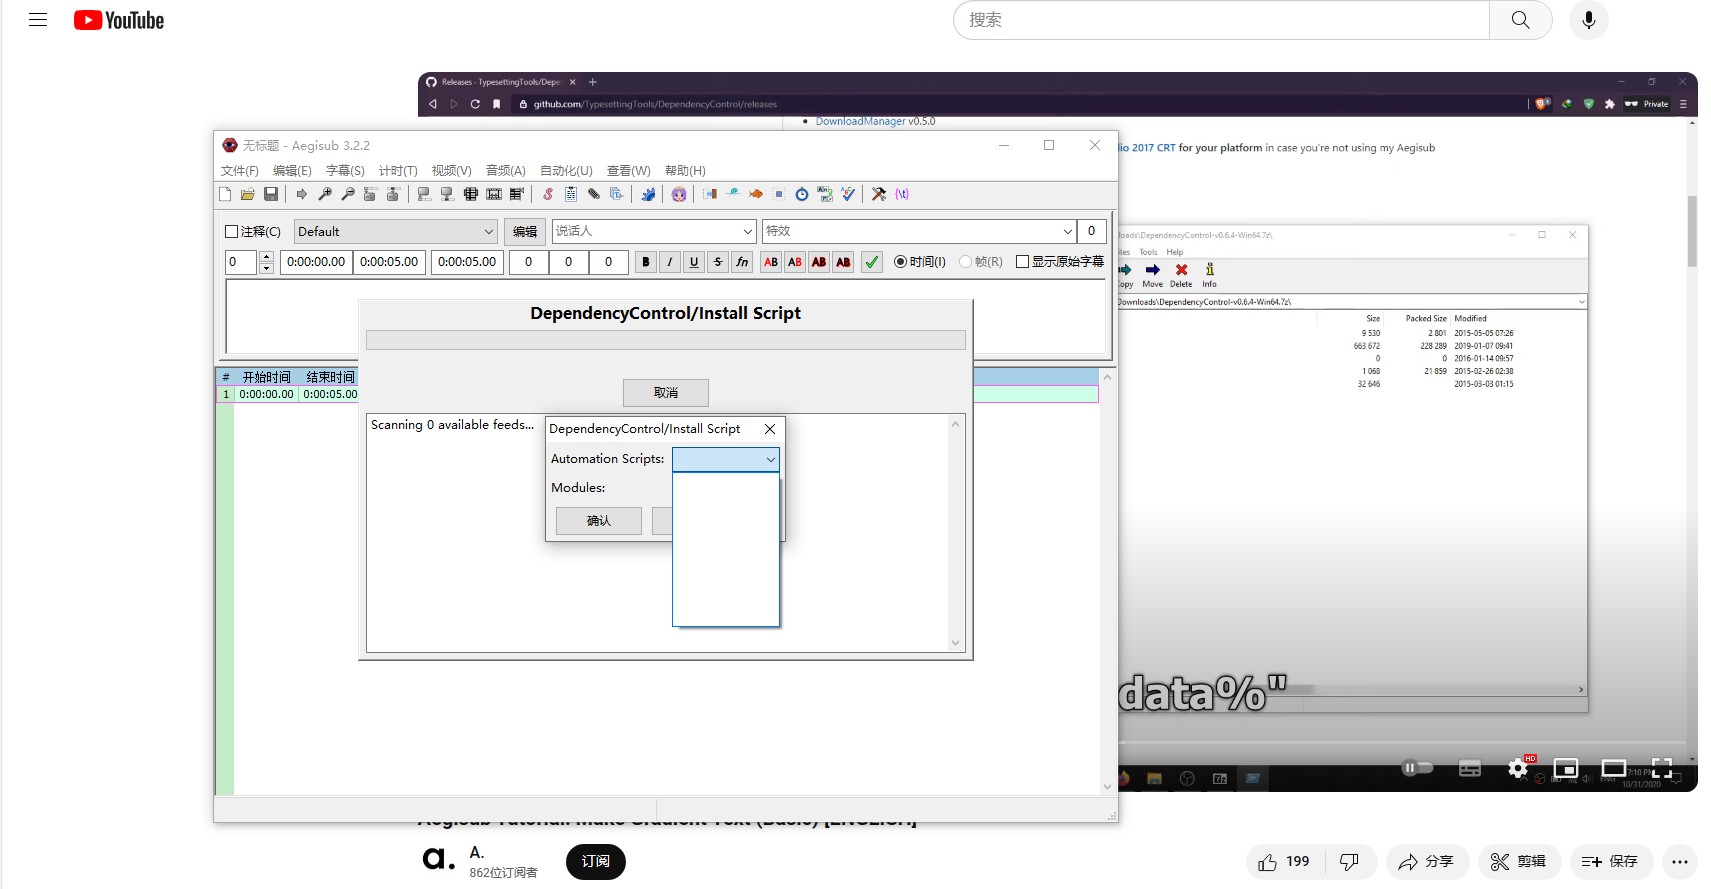Enable the 显示原始字幕 checkbox
Image resolution: width=1711 pixels, height=889 pixels.
1060,262
